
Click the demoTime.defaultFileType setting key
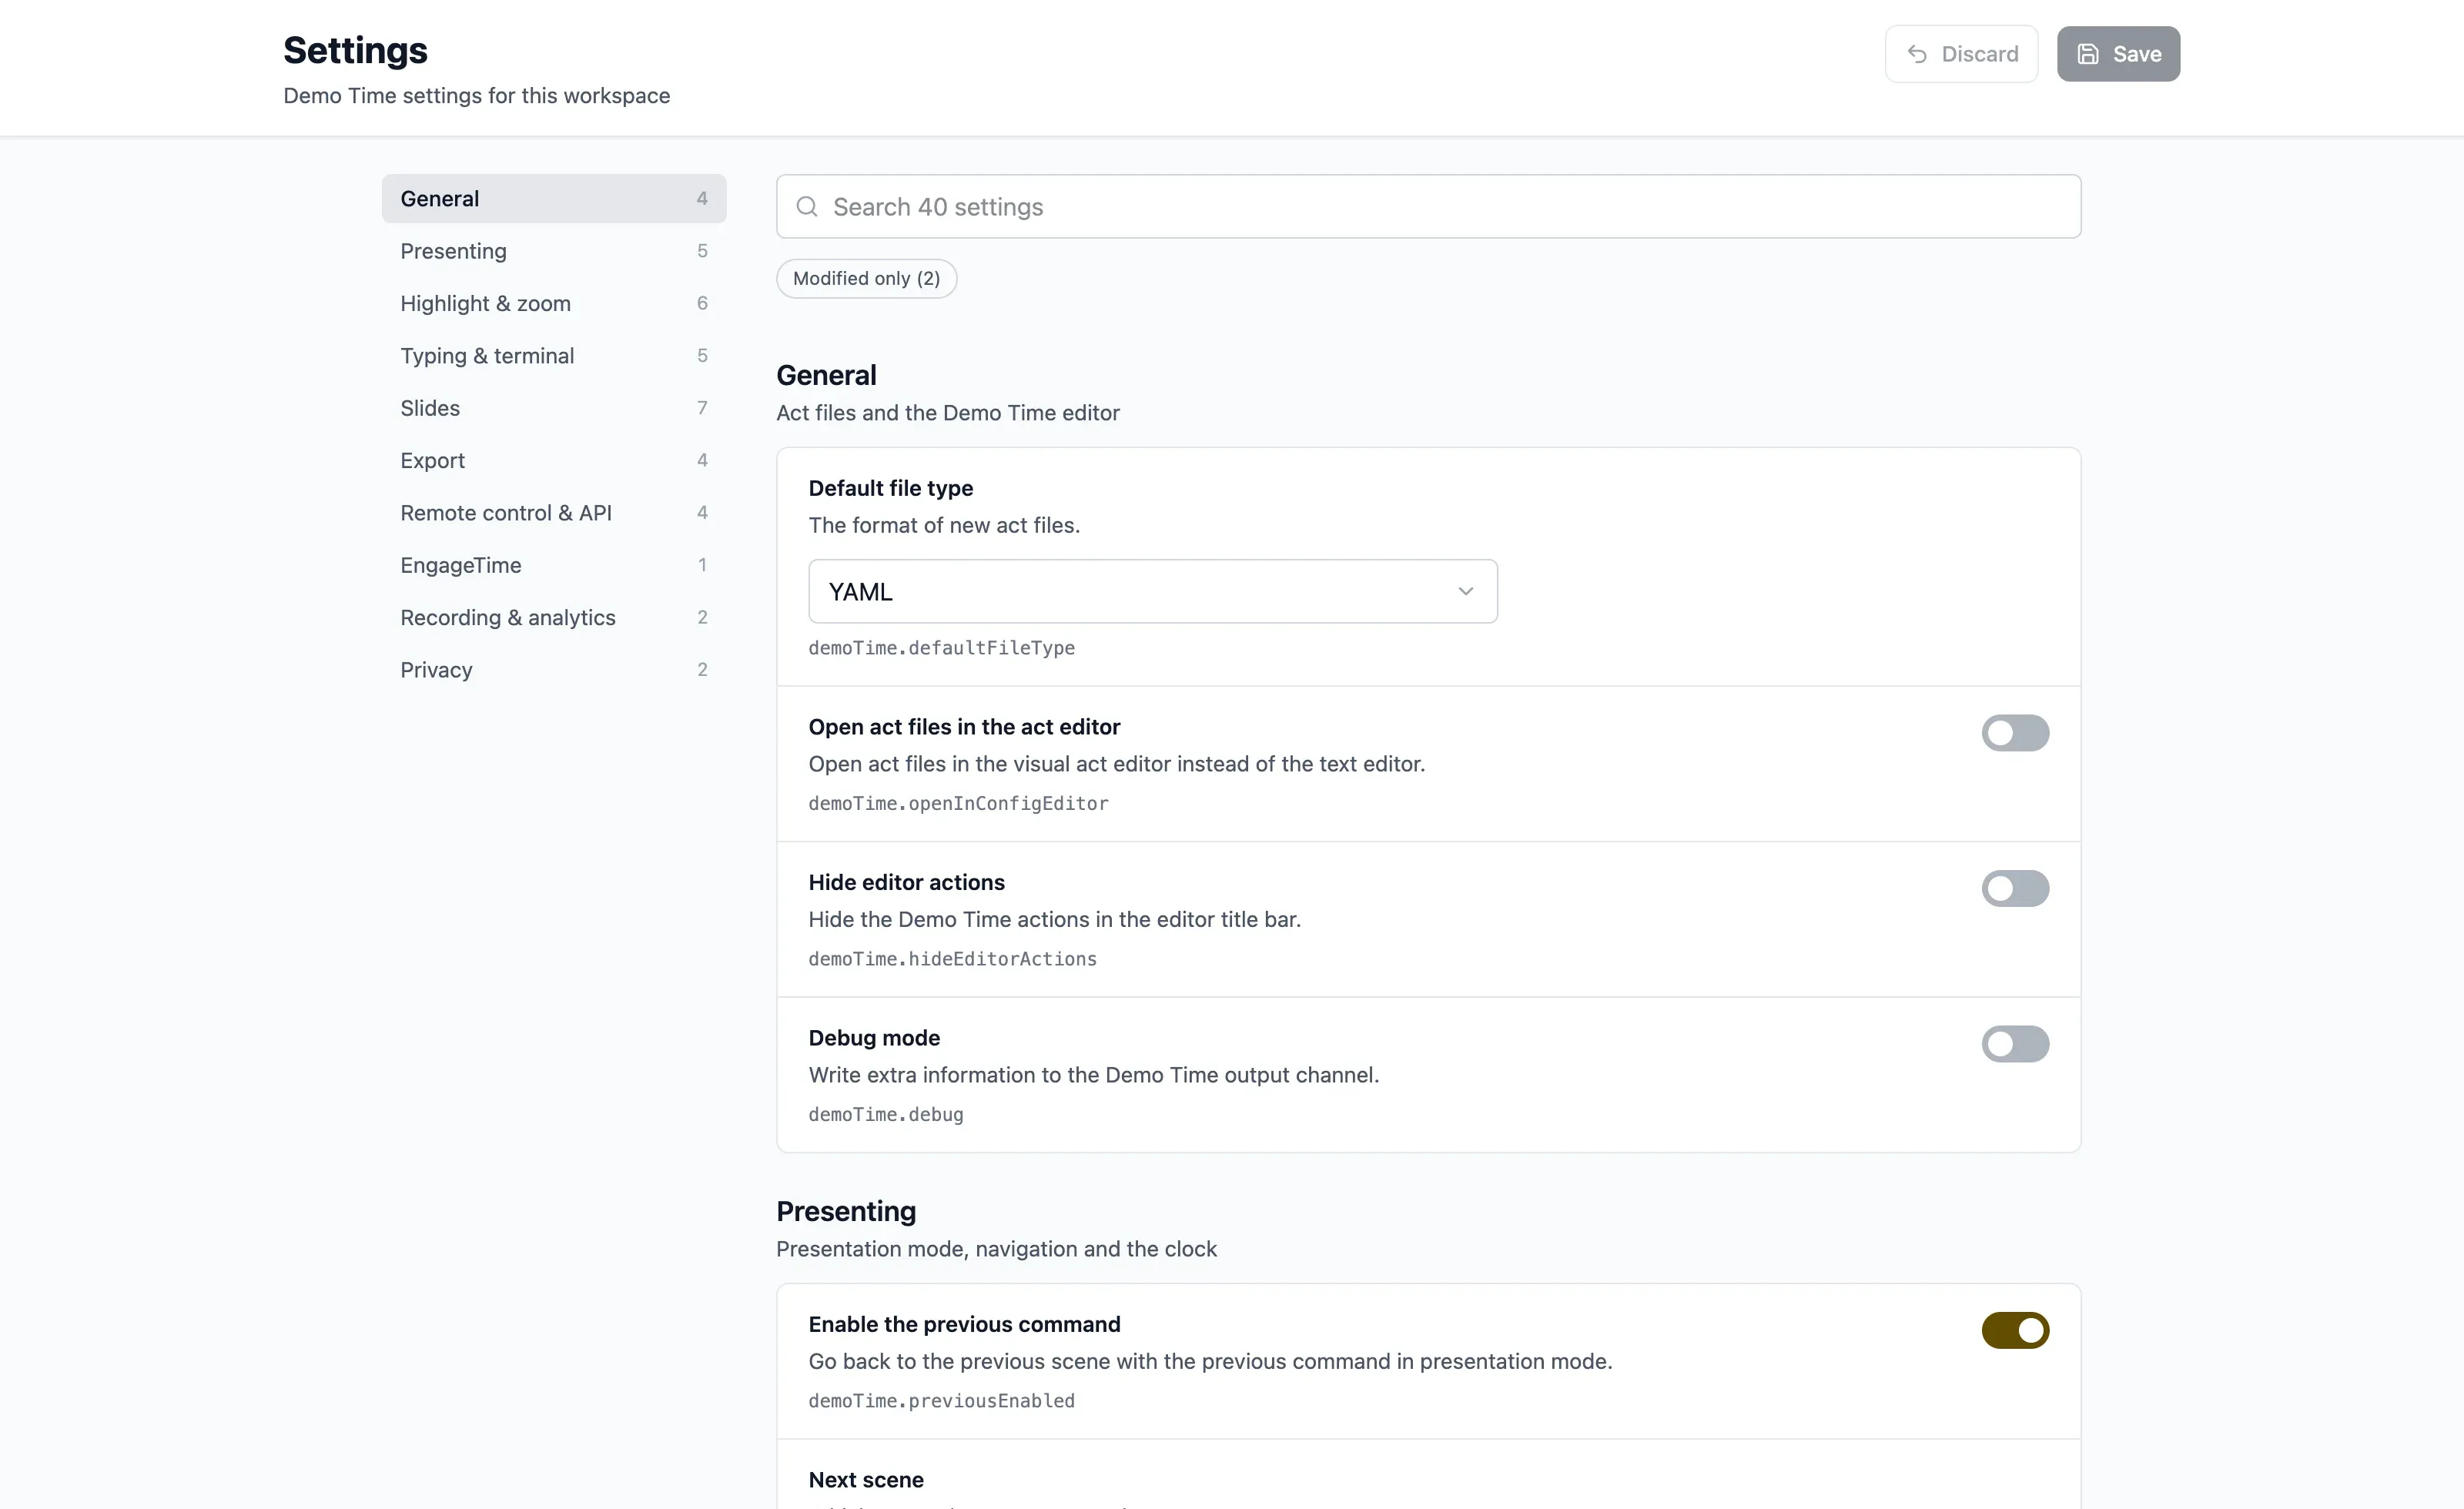click(941, 648)
